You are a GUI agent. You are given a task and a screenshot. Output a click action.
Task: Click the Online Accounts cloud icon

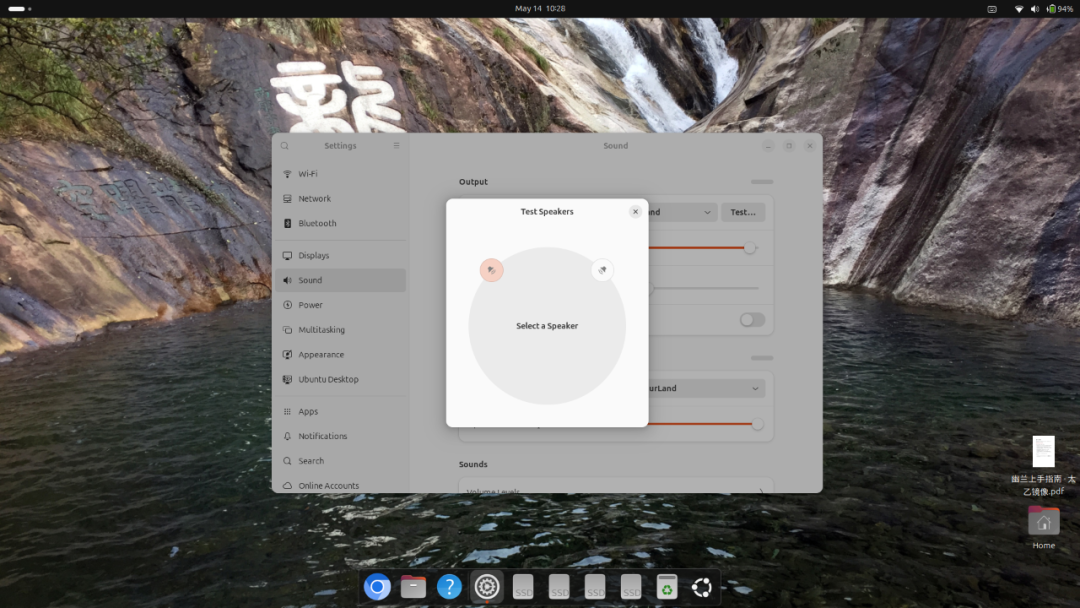tap(287, 485)
